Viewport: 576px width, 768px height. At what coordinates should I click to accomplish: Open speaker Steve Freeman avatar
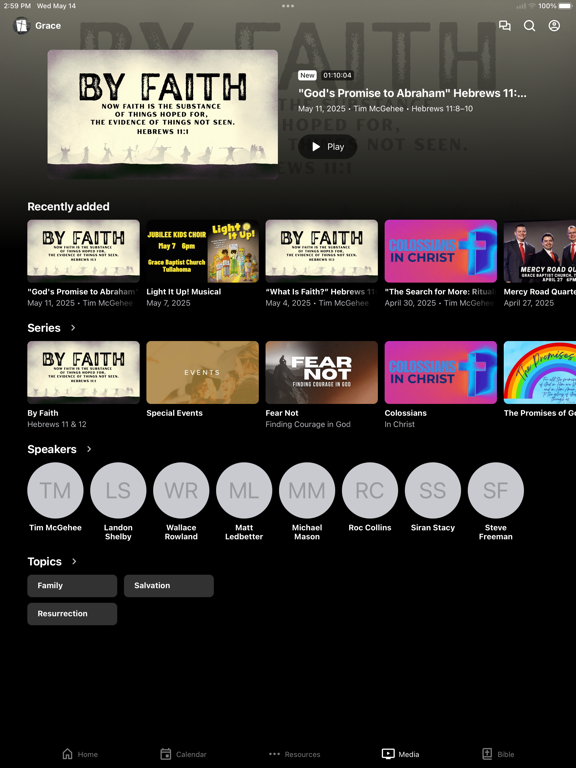[496, 490]
